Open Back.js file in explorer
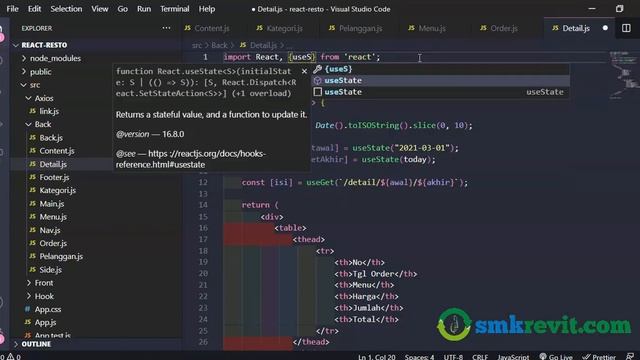The width and height of the screenshot is (640, 360). (51, 138)
